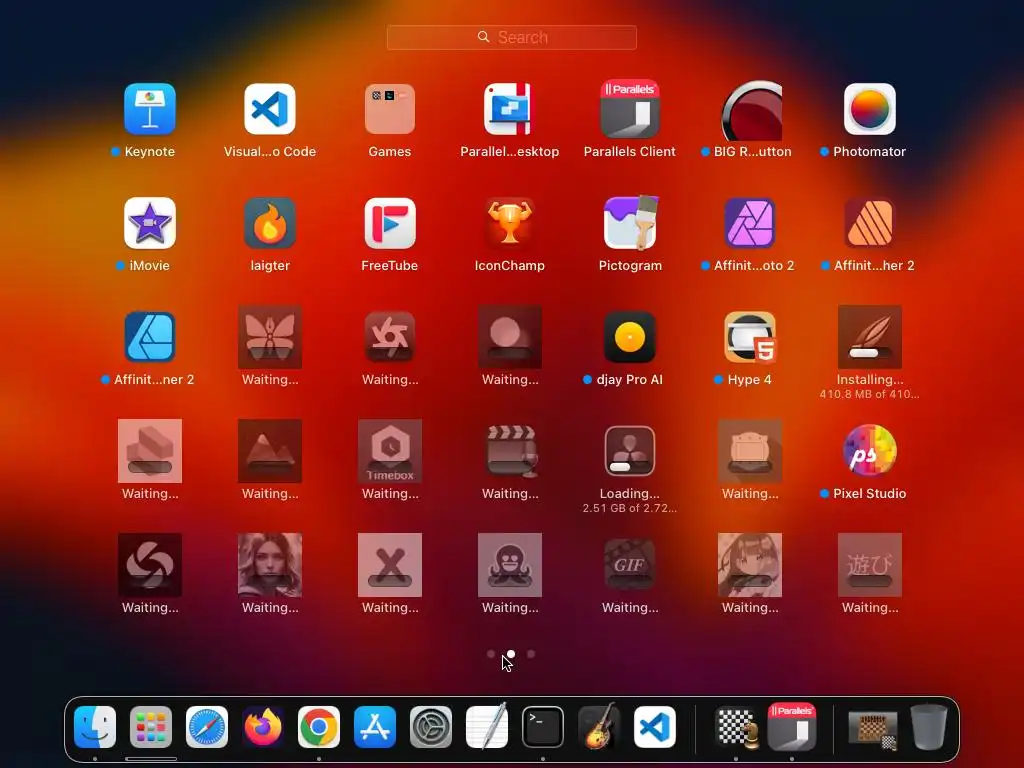Click the Launchpad icon in the Dock

tap(151, 727)
